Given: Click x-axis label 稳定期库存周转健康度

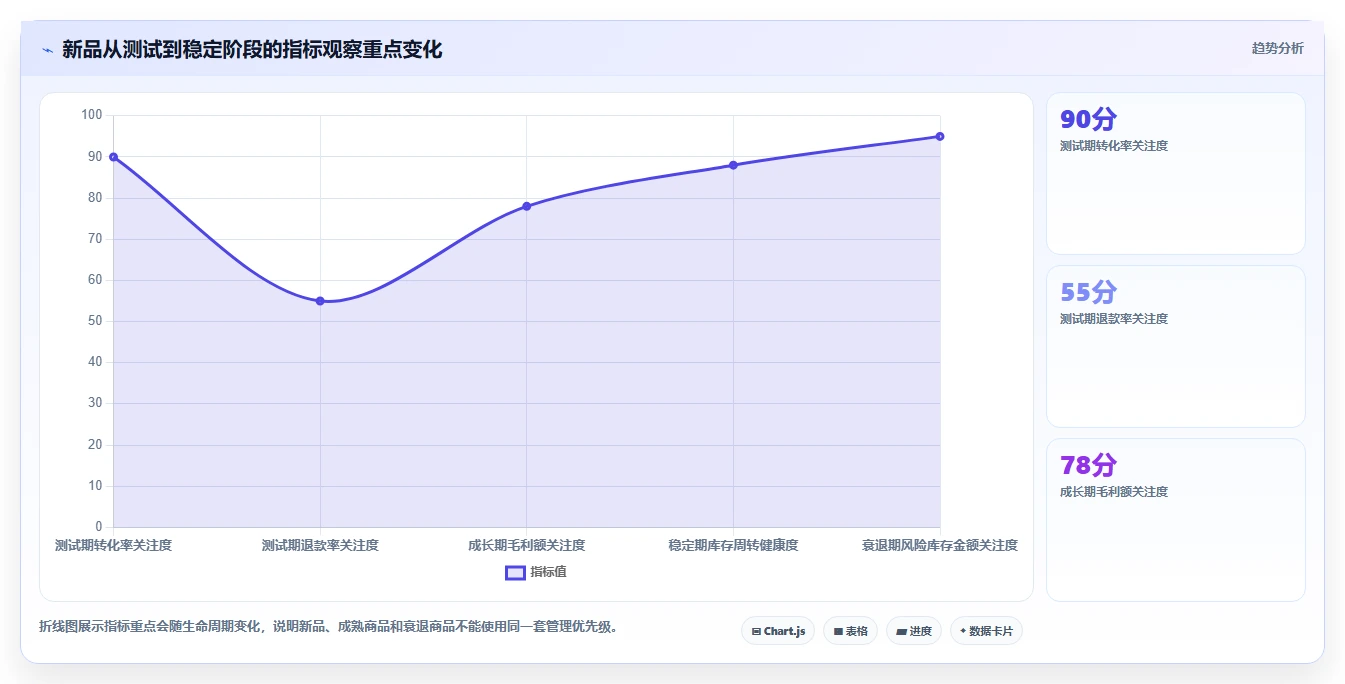Looking at the screenshot, I should coord(733,545).
